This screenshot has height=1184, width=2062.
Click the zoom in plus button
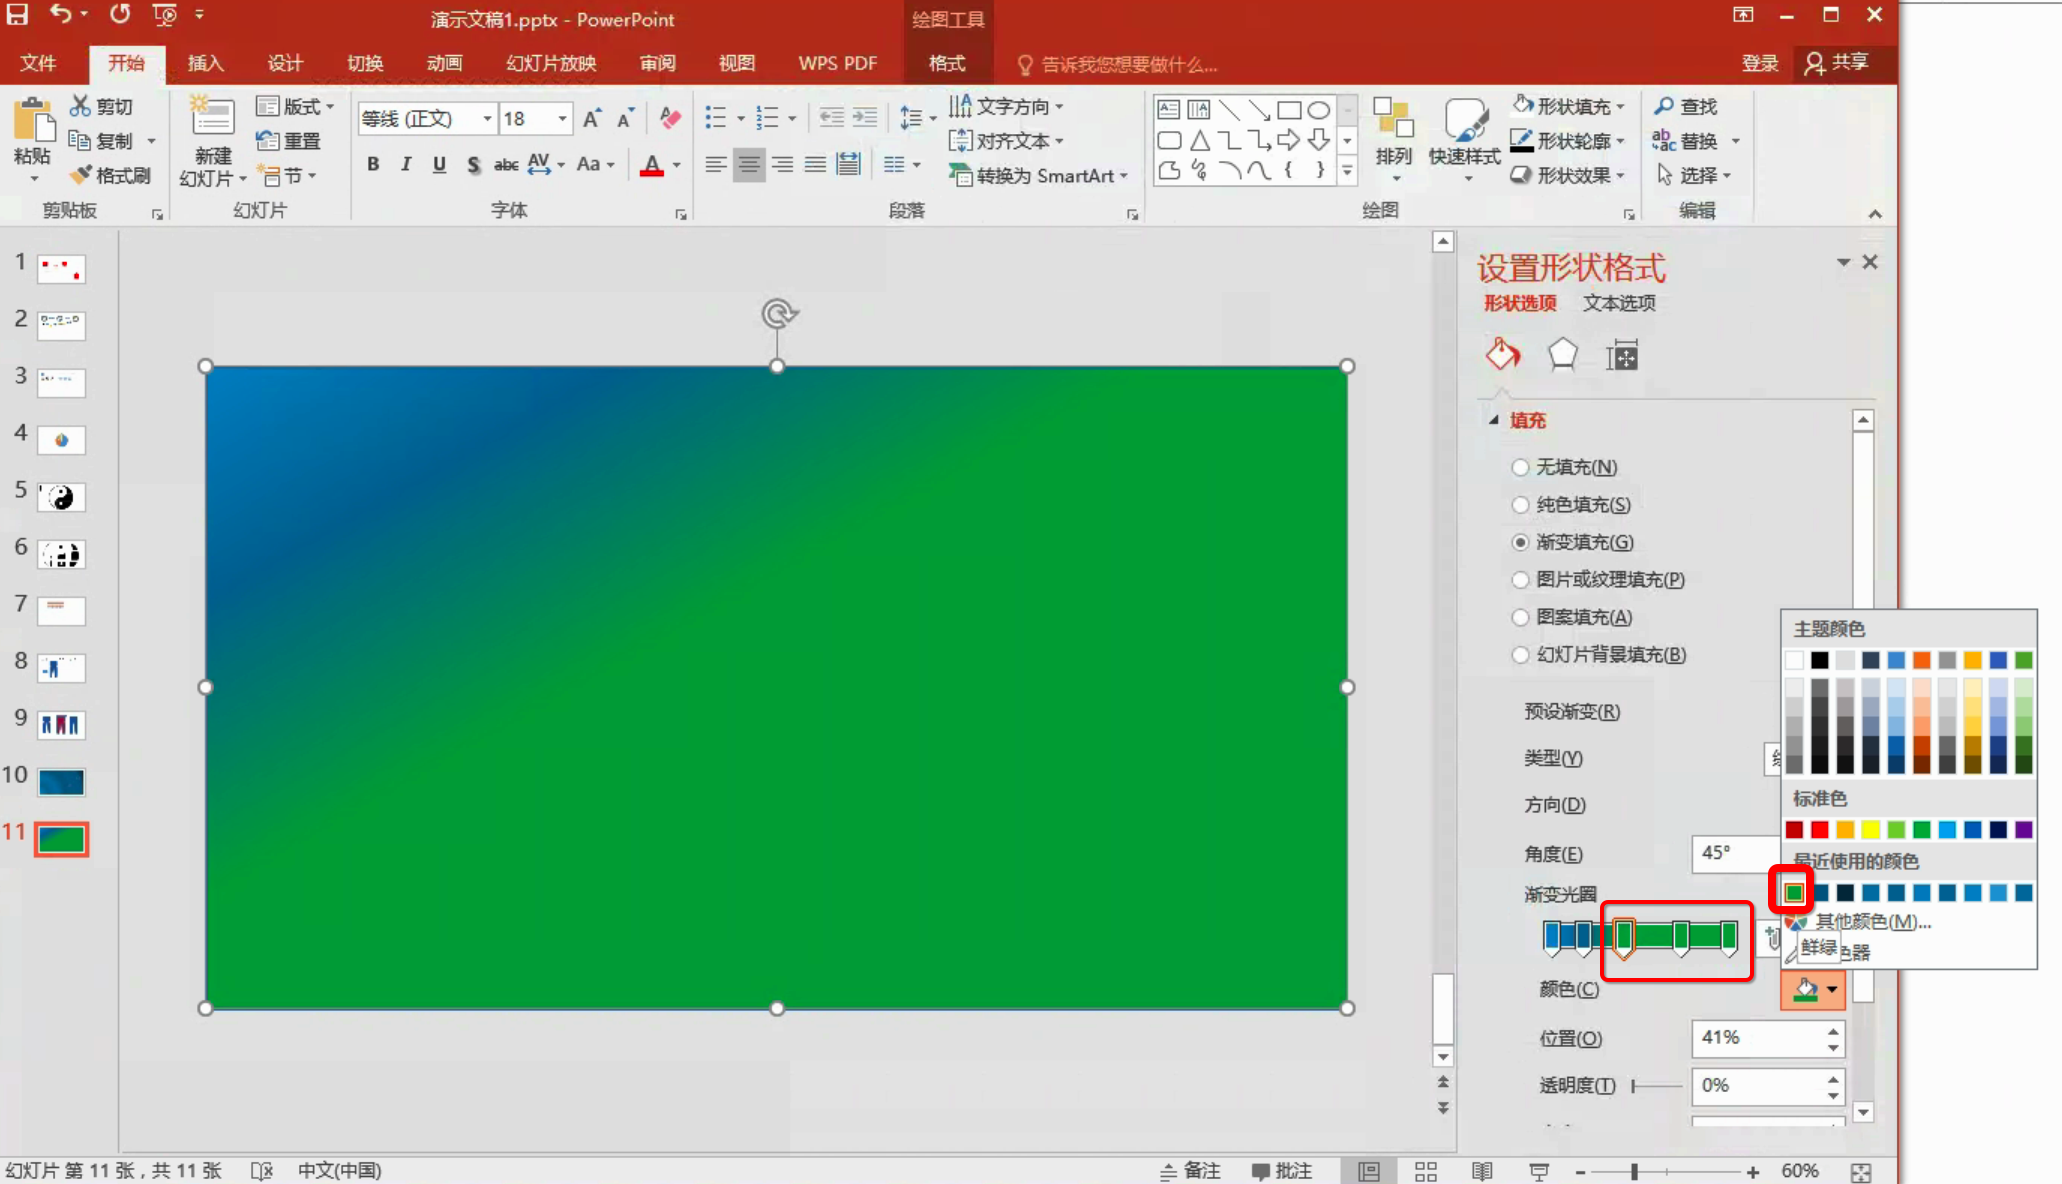1753,1171
